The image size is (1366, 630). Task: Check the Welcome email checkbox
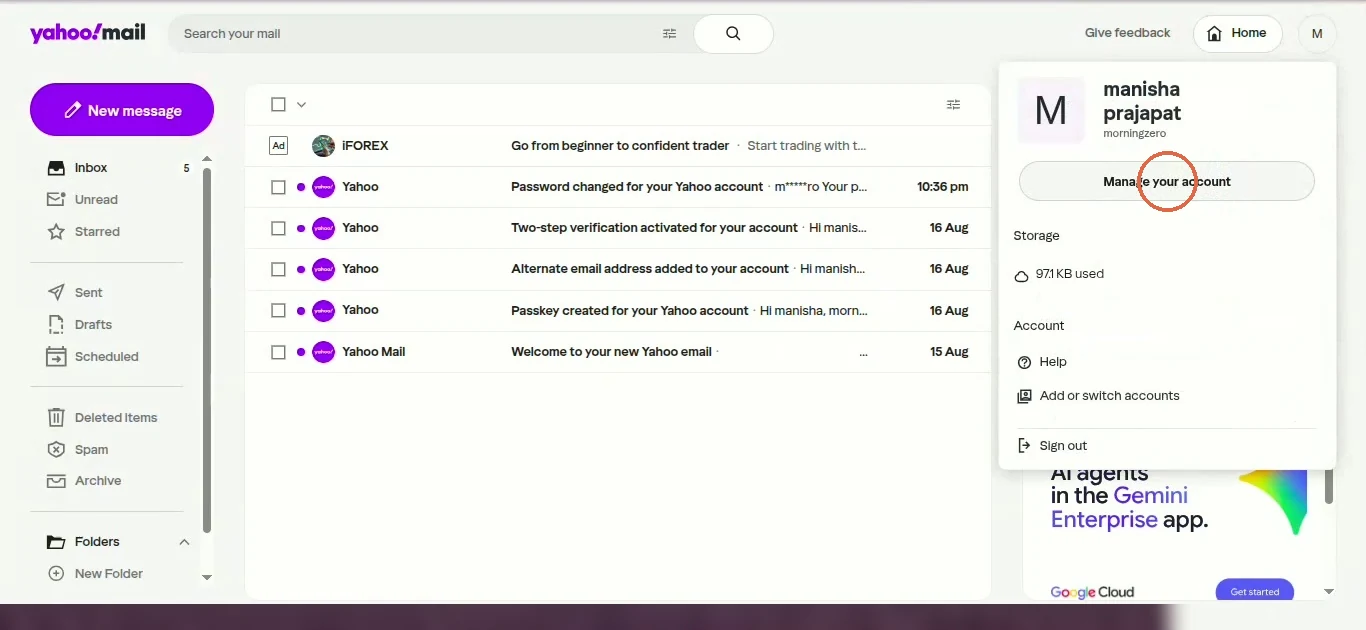278,352
